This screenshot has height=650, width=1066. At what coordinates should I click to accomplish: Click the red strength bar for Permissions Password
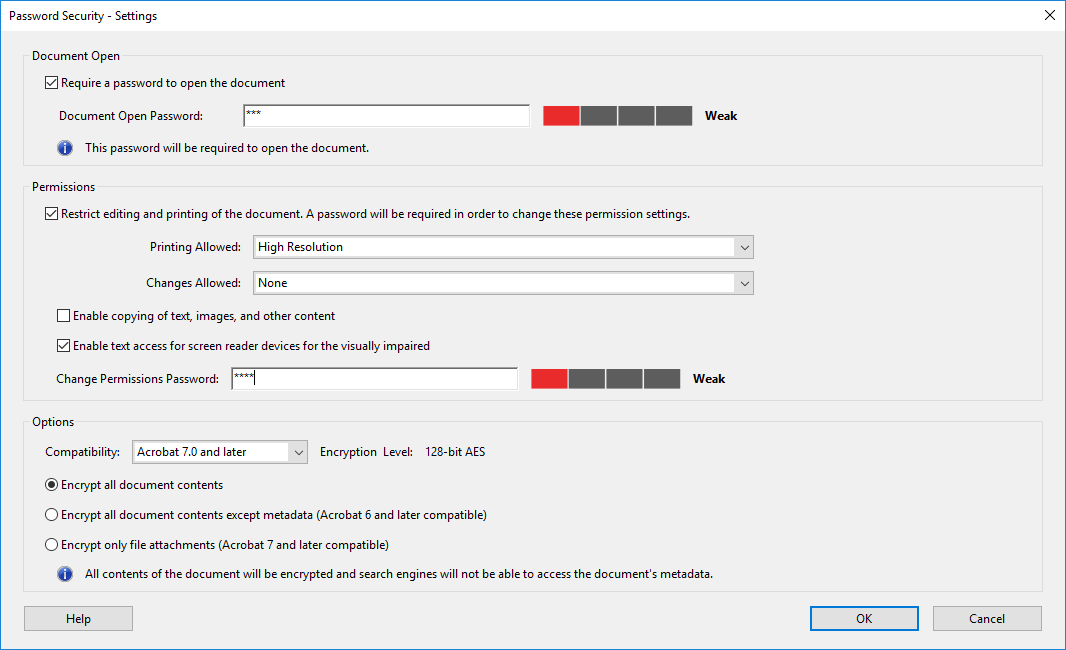[x=549, y=379]
